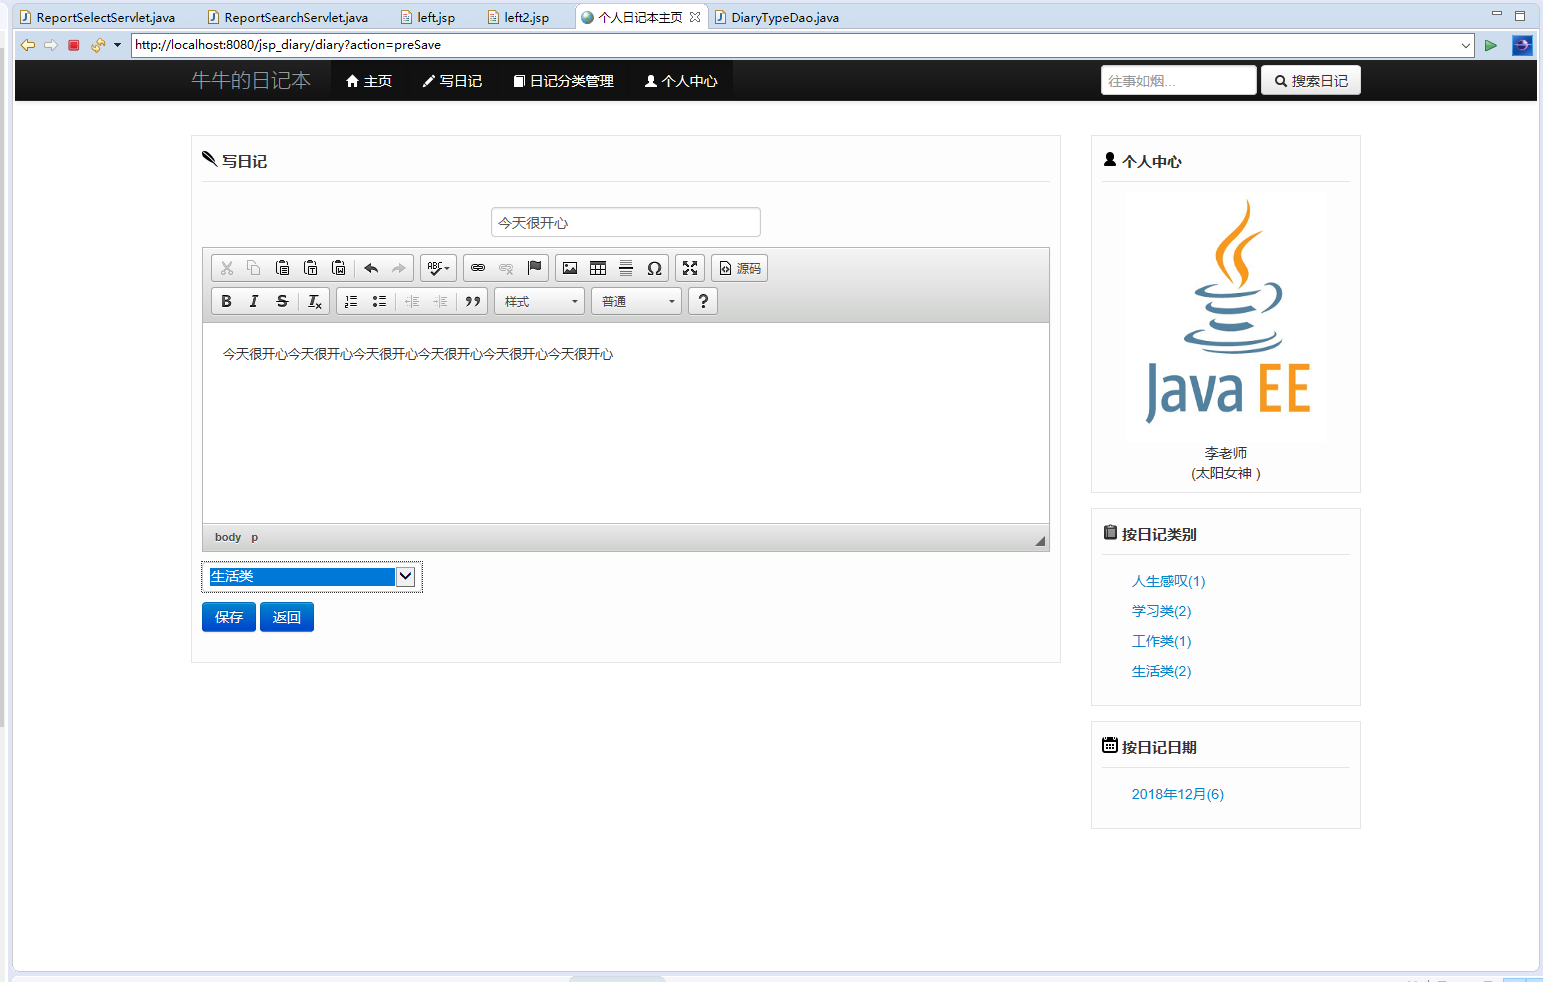Switch to the ReportSelectServlet.java tab

click(97, 17)
